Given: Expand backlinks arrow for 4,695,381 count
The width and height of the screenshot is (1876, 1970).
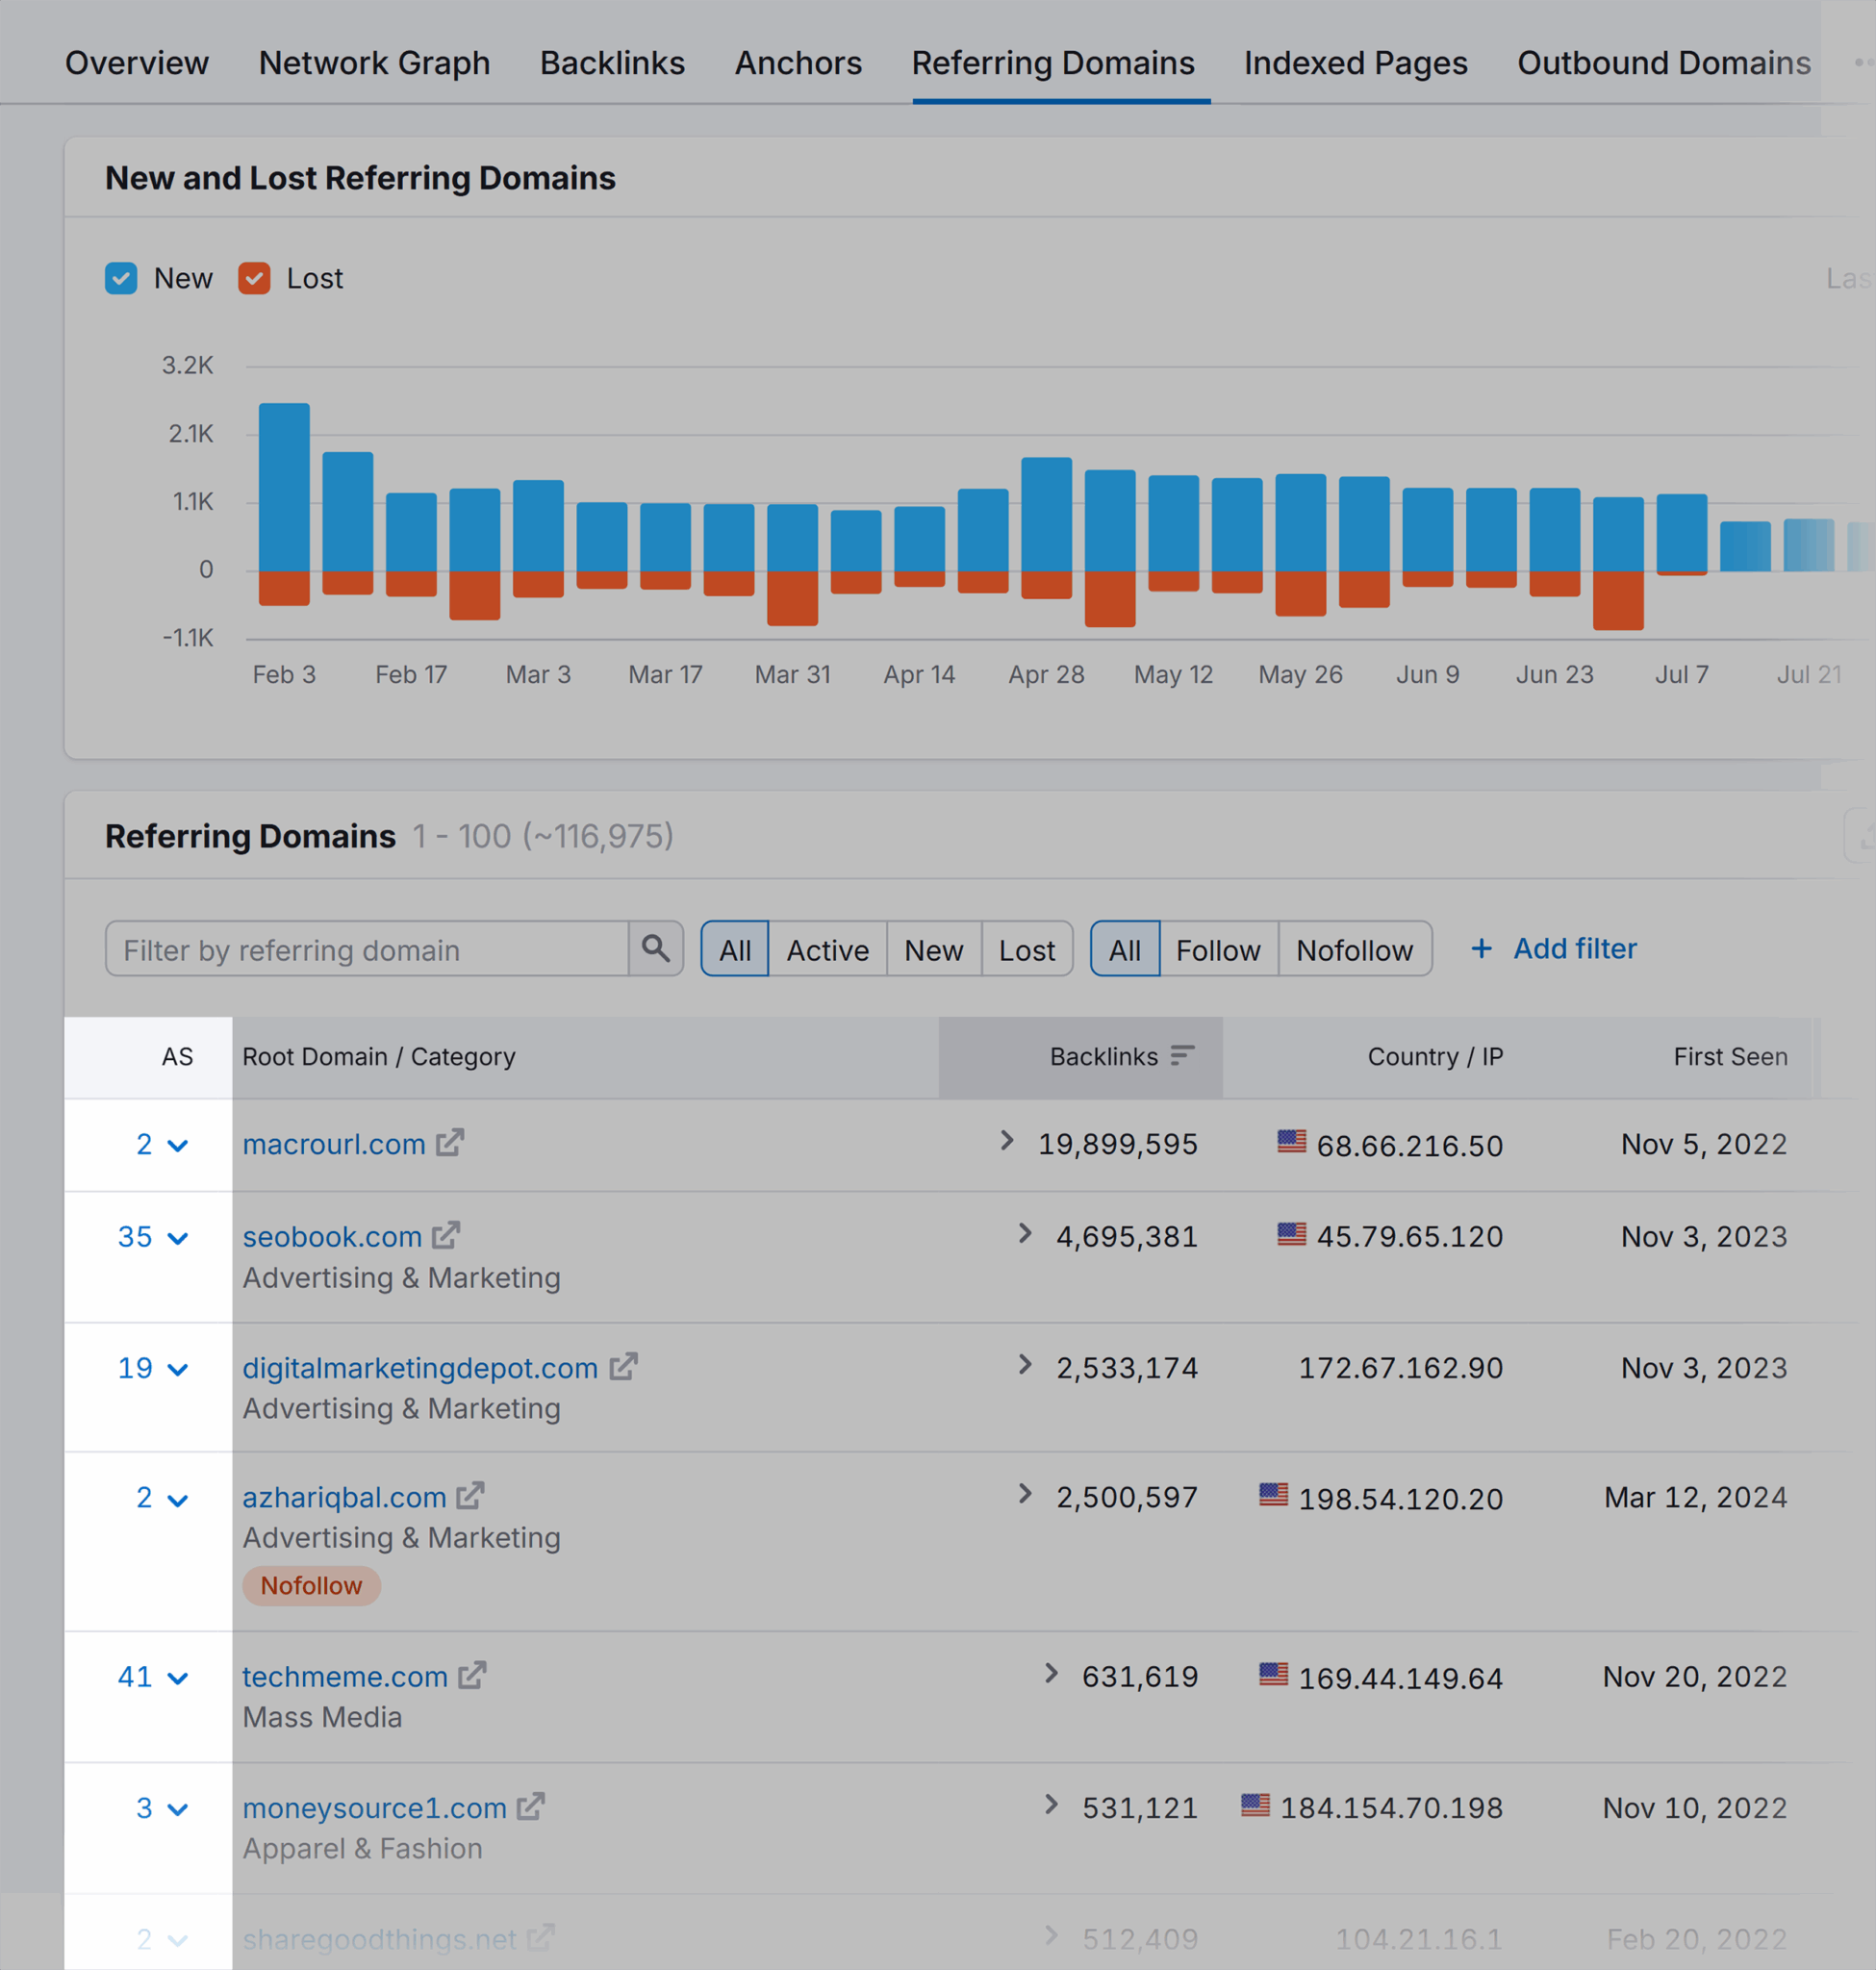Looking at the screenshot, I should pyautogui.click(x=1025, y=1234).
